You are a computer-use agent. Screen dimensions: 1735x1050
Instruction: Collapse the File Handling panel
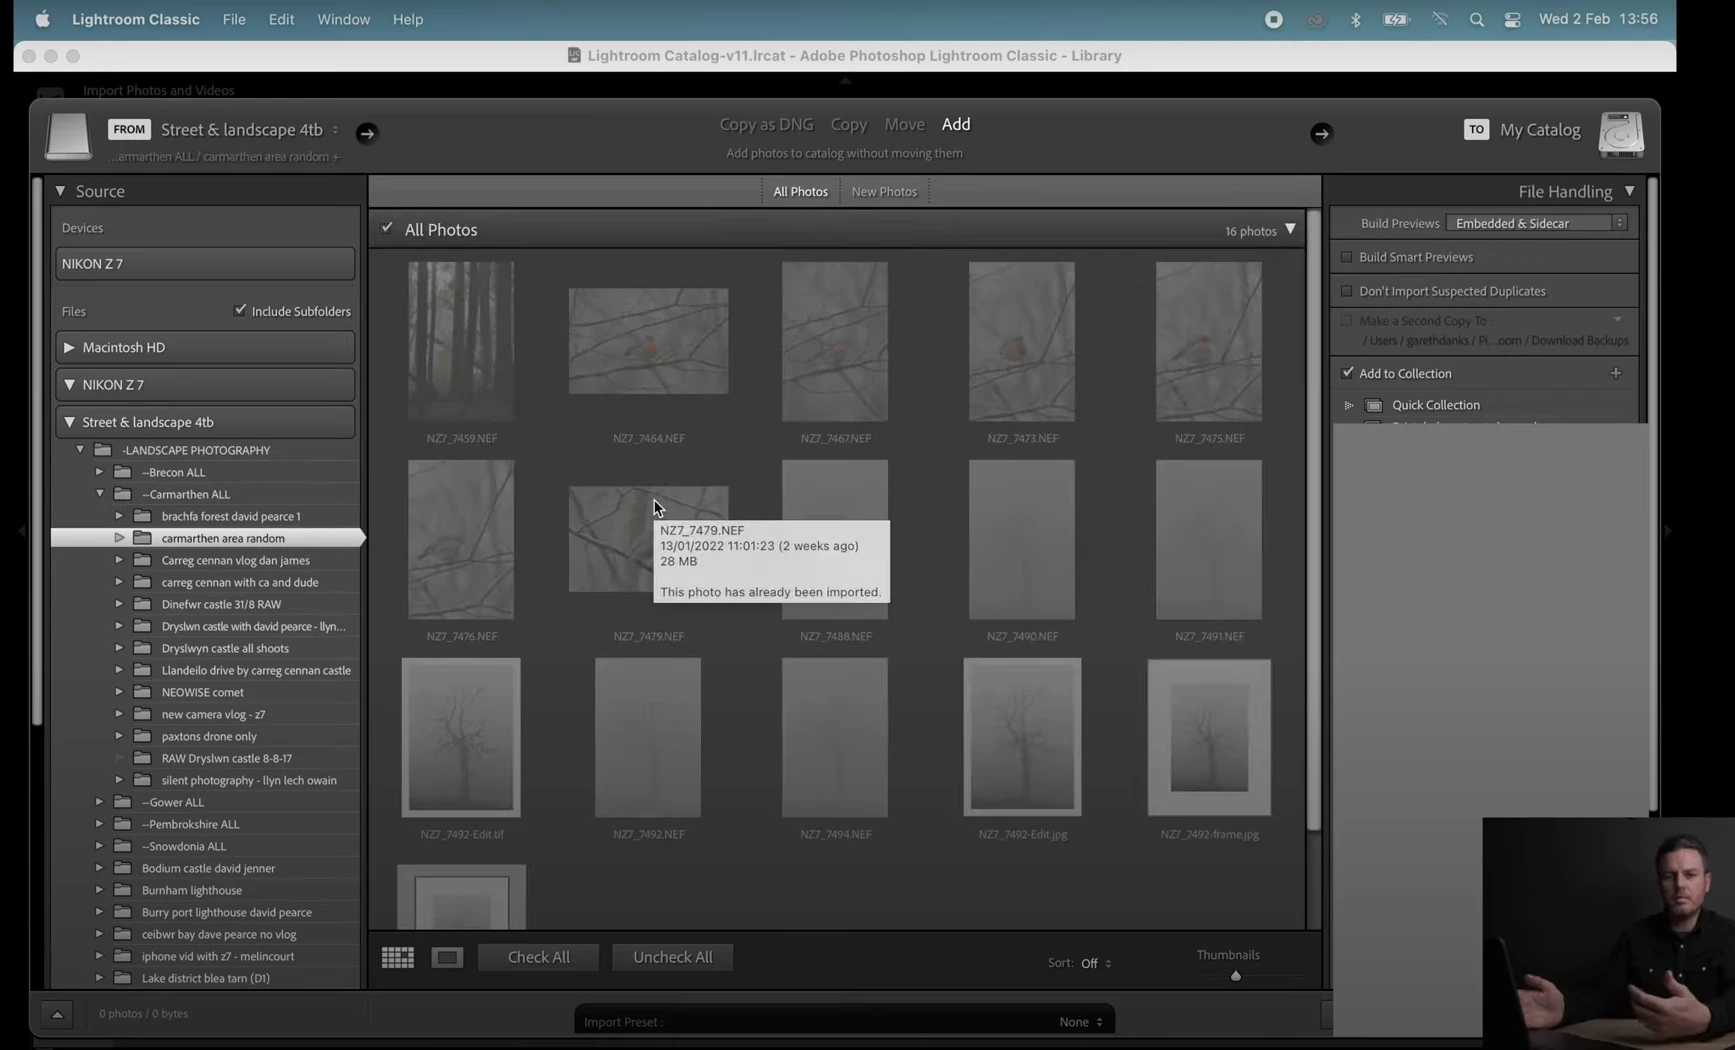(1630, 191)
